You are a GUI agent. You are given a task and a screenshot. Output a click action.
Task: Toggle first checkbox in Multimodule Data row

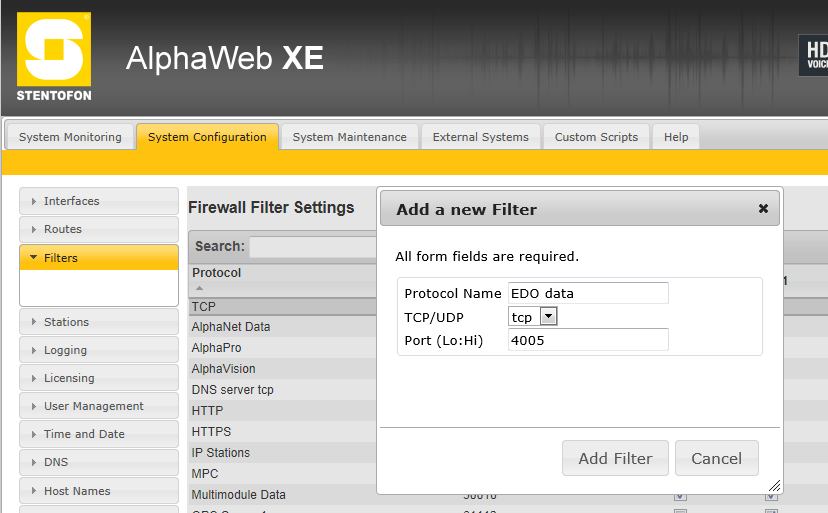(680, 496)
